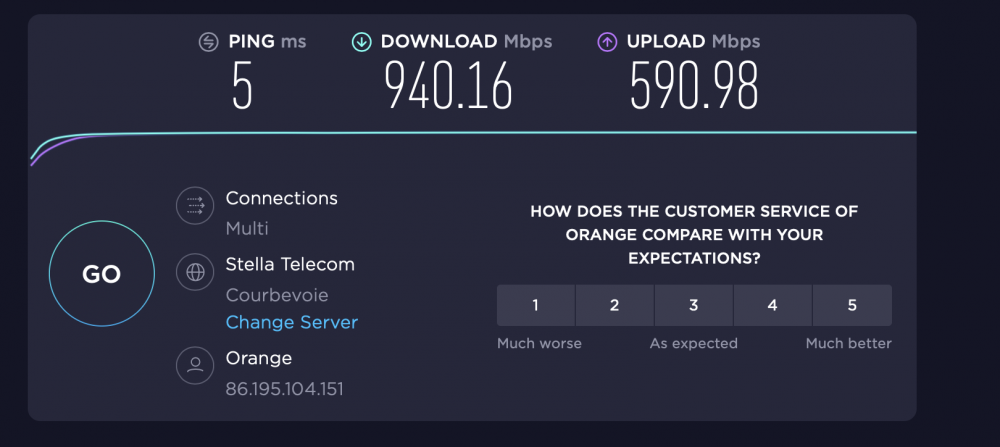Click the Multi connections setting
The height and width of the screenshot is (447, 1000).
[x=247, y=228]
